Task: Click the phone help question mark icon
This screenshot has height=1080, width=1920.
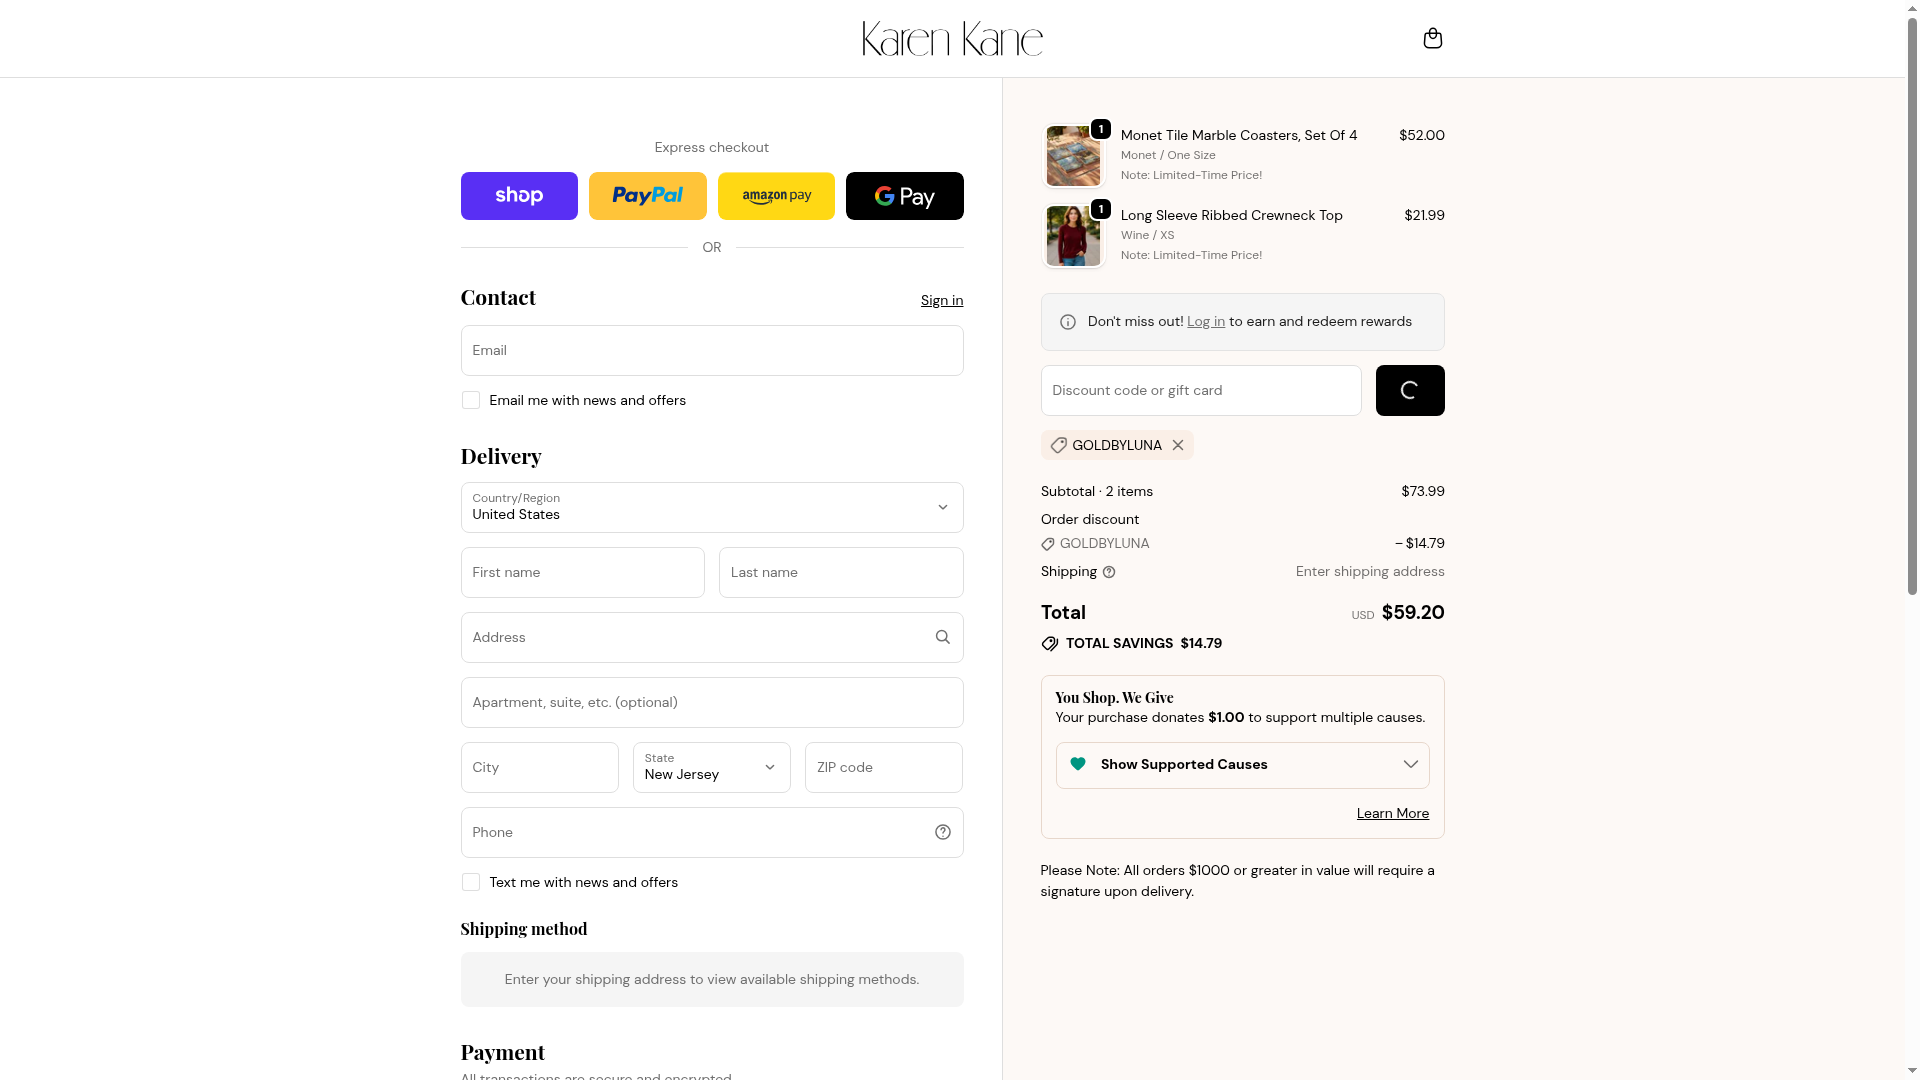Action: coord(942,832)
